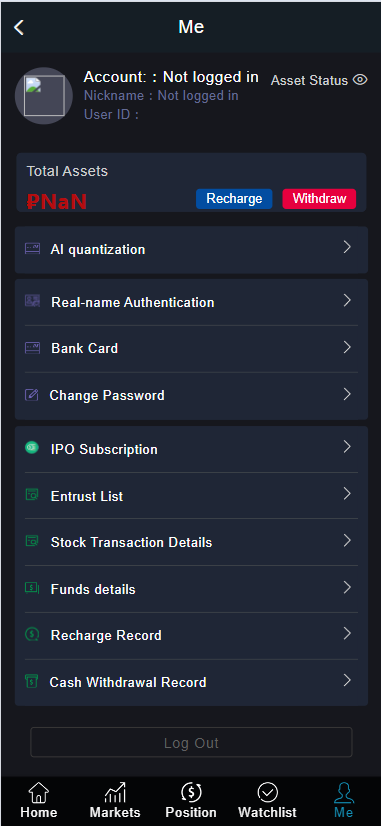Switch to the Home tab
The image size is (381, 826).
38,800
